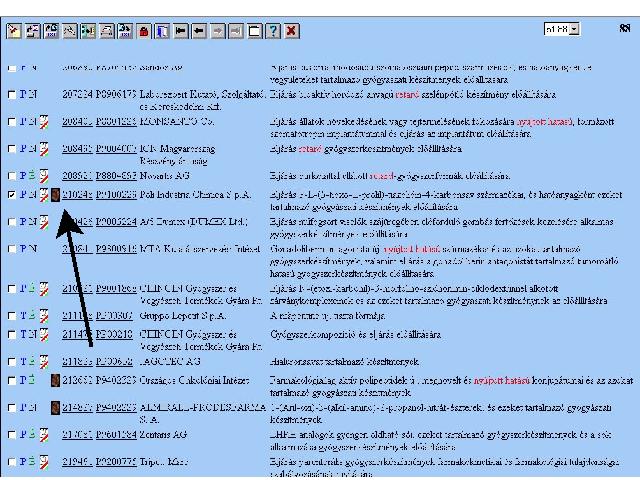Open P-number link in ALMIRALL-PRODESFARMA row
This screenshot has height=480, width=640.
116,407
